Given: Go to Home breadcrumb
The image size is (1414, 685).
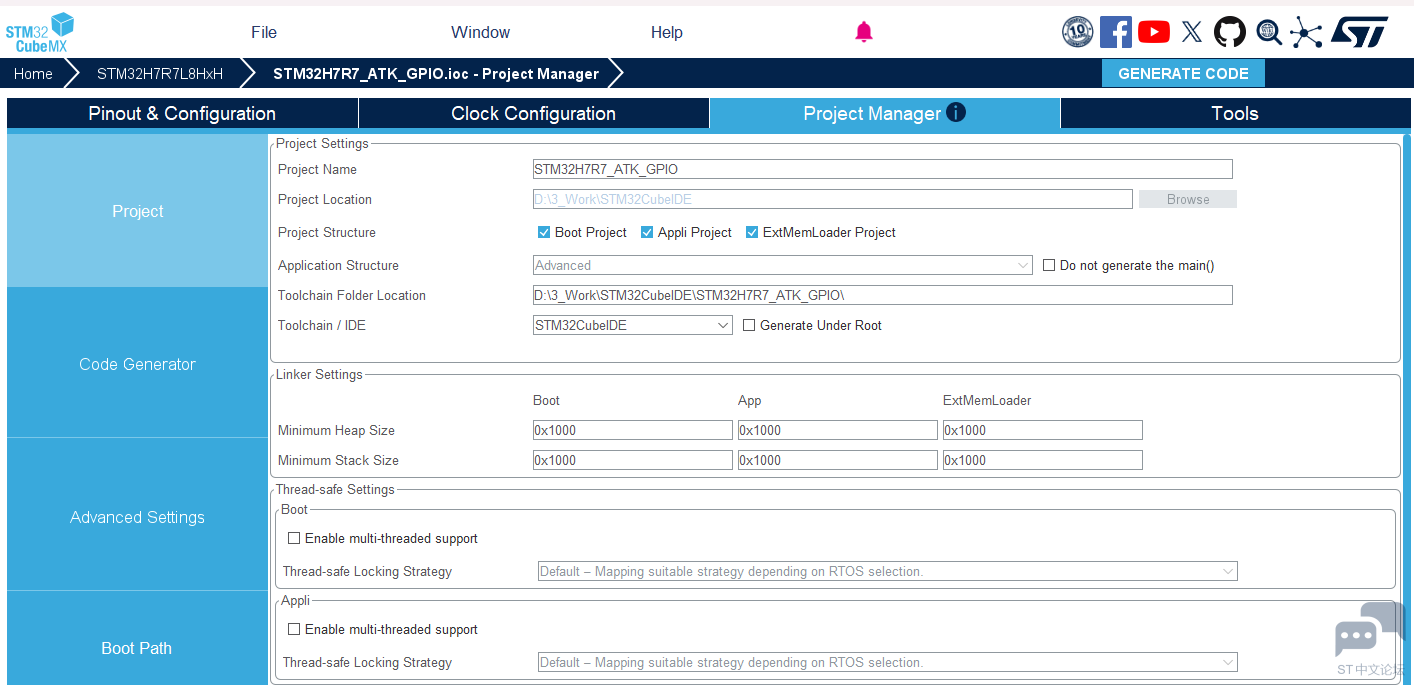Looking at the screenshot, I should tap(33, 73).
